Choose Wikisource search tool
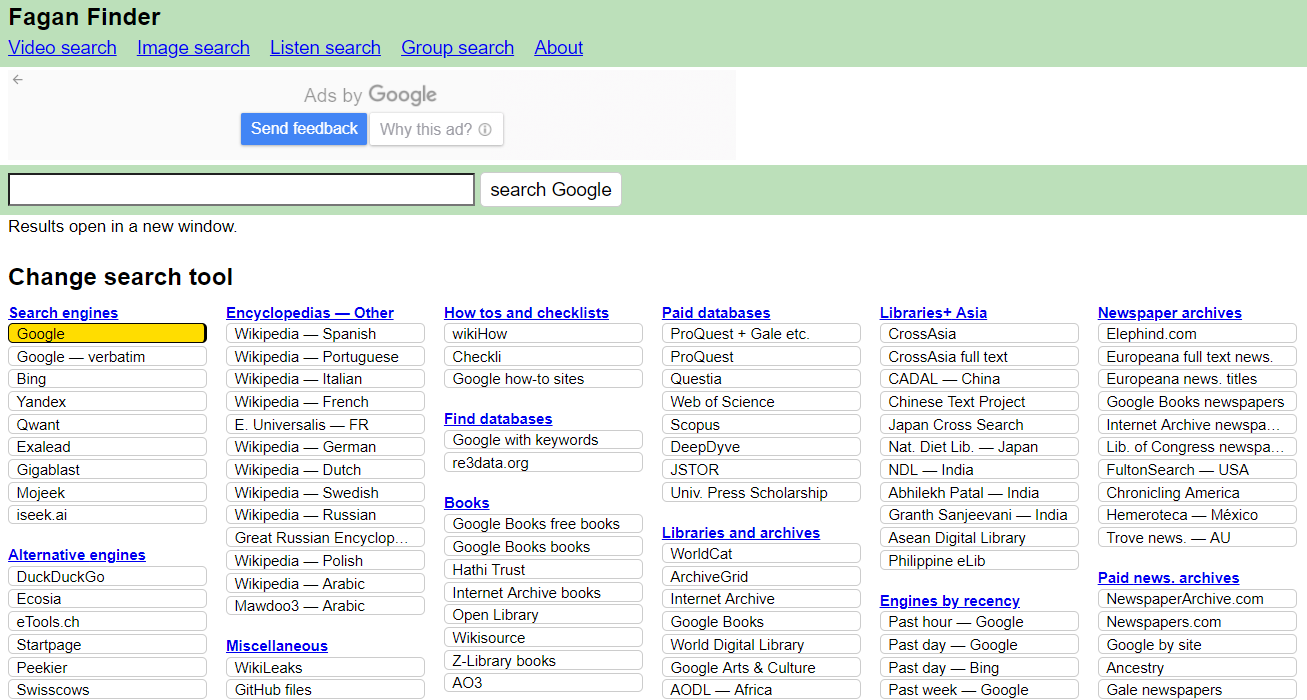 (543, 638)
